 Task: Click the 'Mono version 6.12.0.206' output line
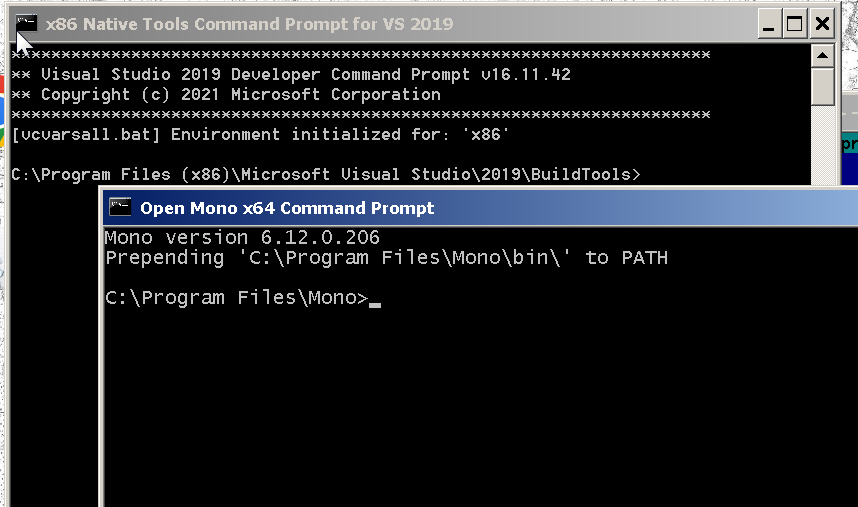[x=242, y=238]
